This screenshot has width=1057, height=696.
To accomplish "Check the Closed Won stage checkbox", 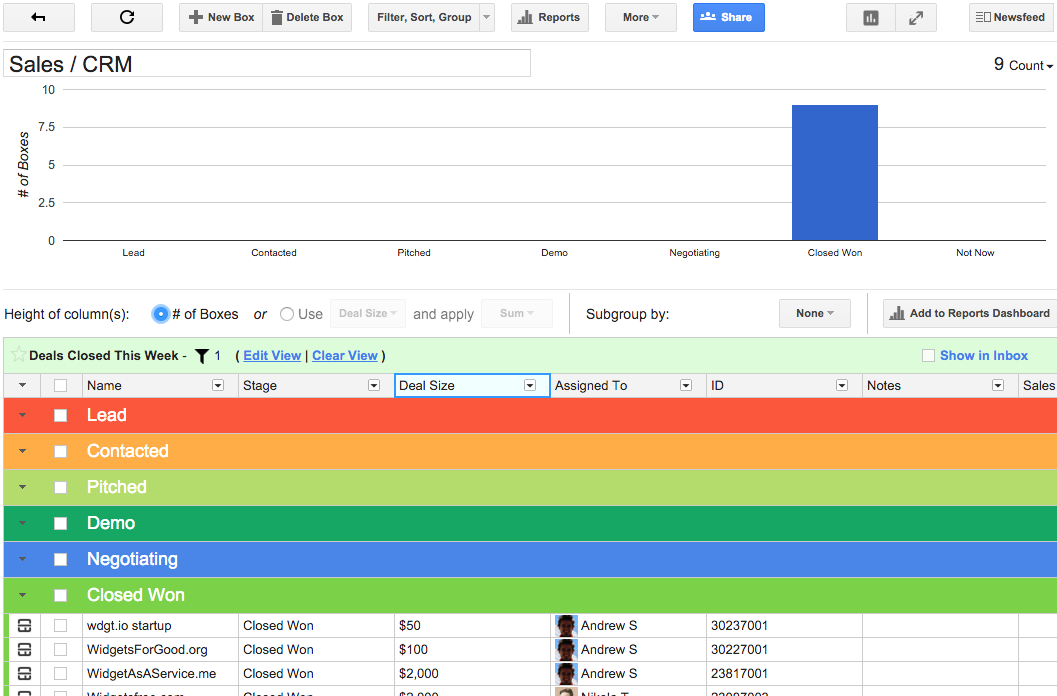I will coord(61,596).
